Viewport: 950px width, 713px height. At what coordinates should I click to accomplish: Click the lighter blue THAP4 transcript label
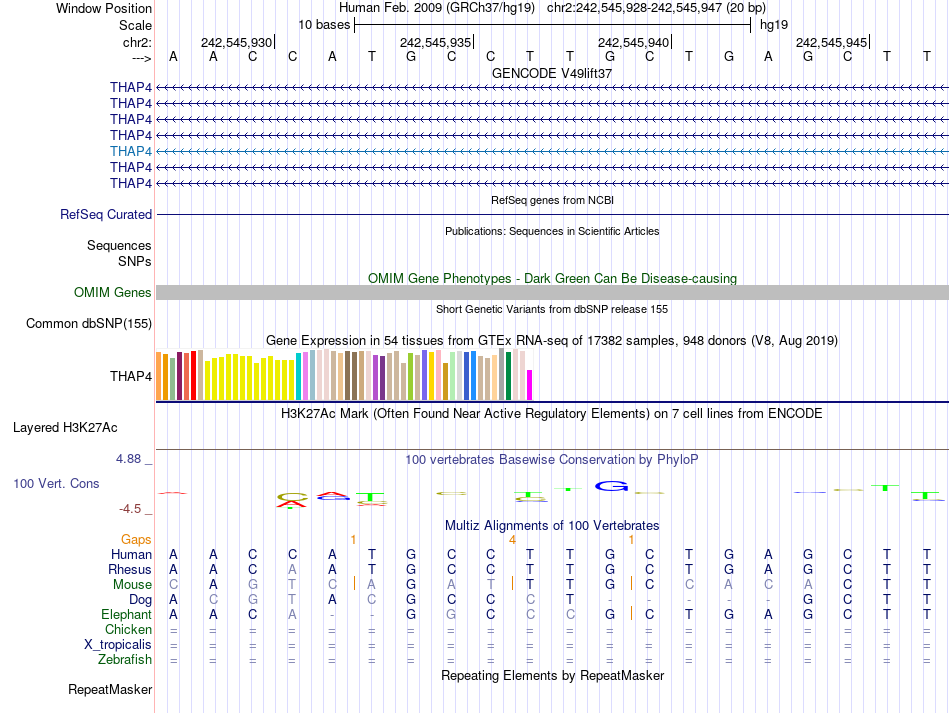[131, 151]
